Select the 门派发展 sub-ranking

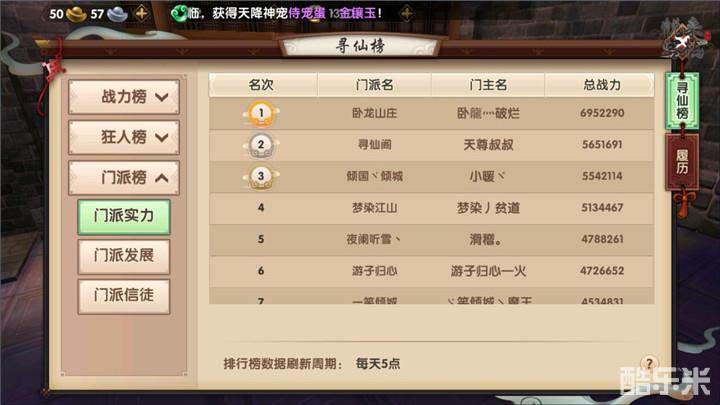click(124, 256)
